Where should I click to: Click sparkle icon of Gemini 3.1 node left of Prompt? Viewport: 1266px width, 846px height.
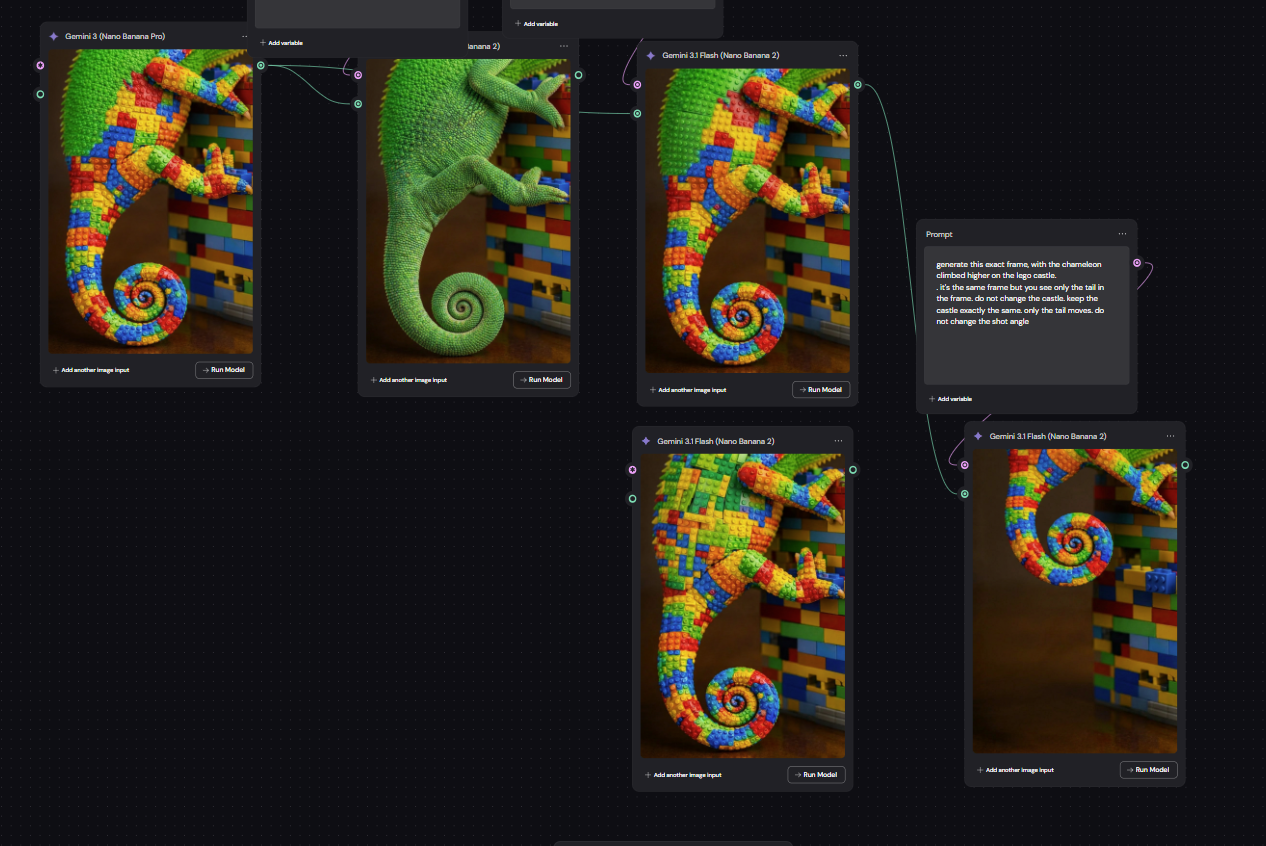click(x=651, y=56)
